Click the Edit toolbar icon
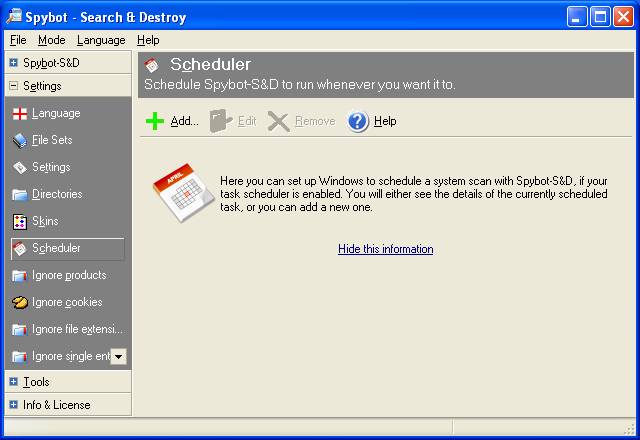This screenshot has width=640, height=440. click(221, 121)
